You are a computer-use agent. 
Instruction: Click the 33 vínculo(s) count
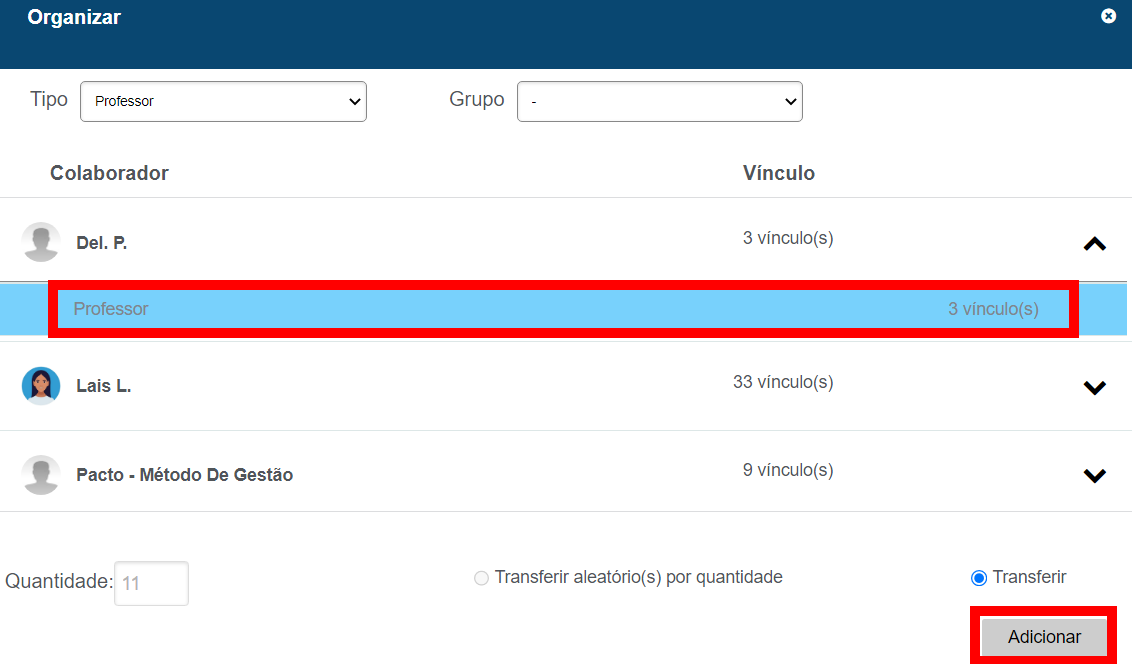[x=782, y=382]
